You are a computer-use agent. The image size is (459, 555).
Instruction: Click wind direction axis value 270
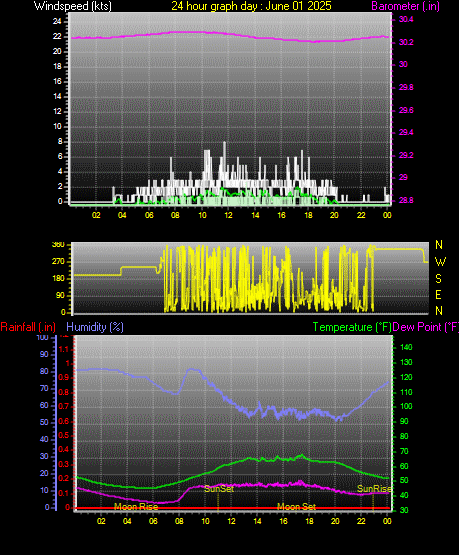click(58, 262)
